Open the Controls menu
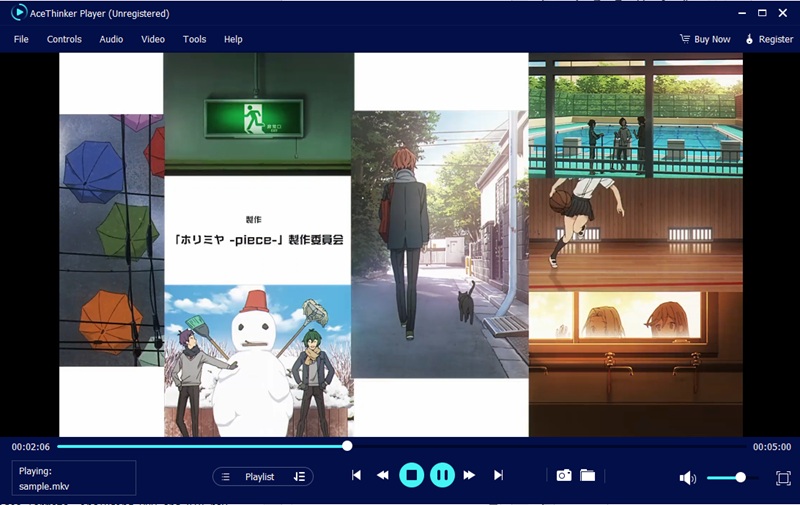Screen dimensions: 800x505 click(64, 39)
